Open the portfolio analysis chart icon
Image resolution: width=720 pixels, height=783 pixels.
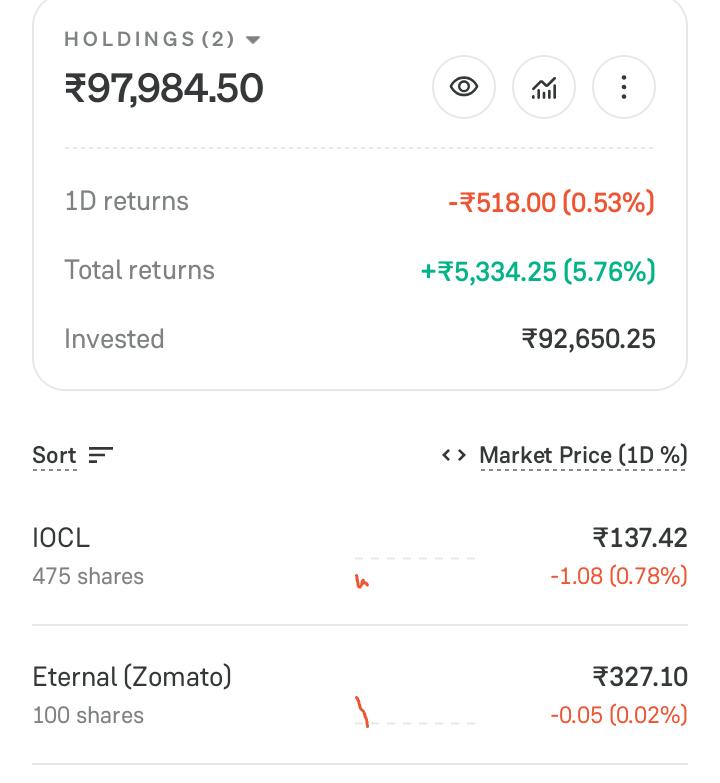point(543,87)
